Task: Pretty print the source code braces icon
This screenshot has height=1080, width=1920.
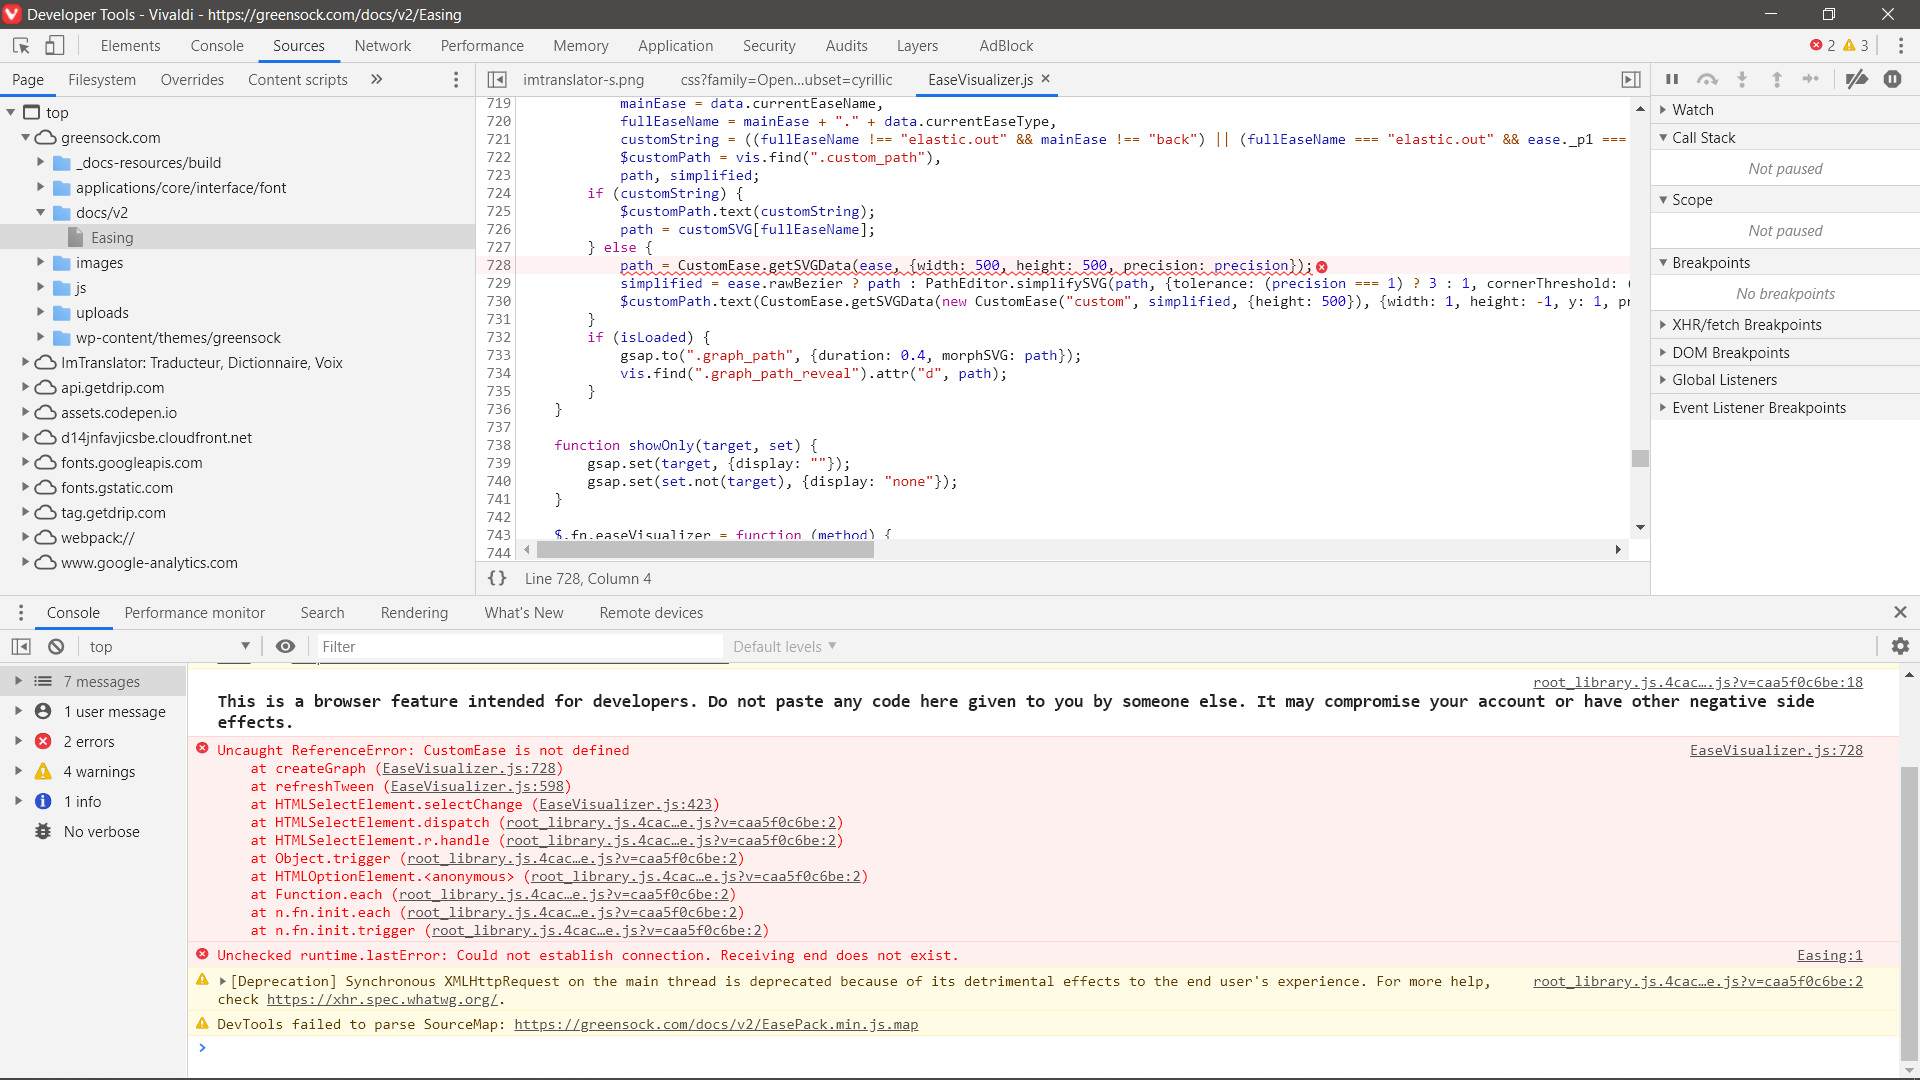Action: pos(497,578)
